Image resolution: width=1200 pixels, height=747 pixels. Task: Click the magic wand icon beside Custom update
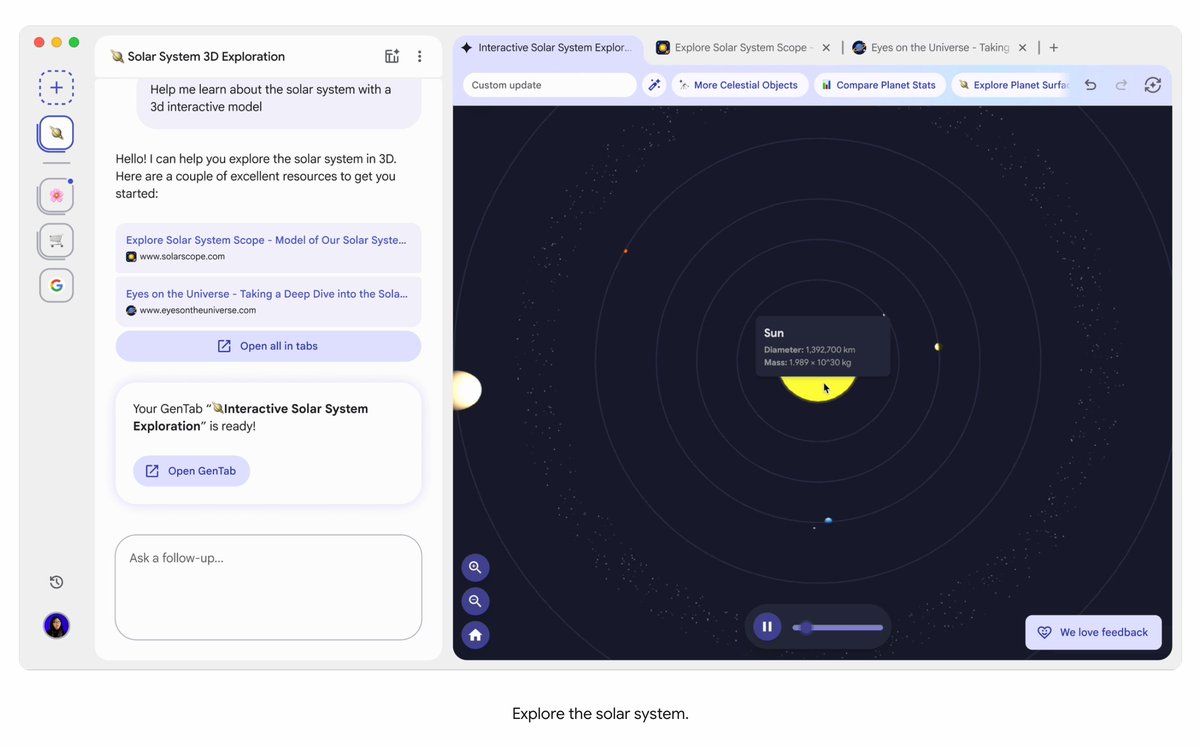(655, 85)
